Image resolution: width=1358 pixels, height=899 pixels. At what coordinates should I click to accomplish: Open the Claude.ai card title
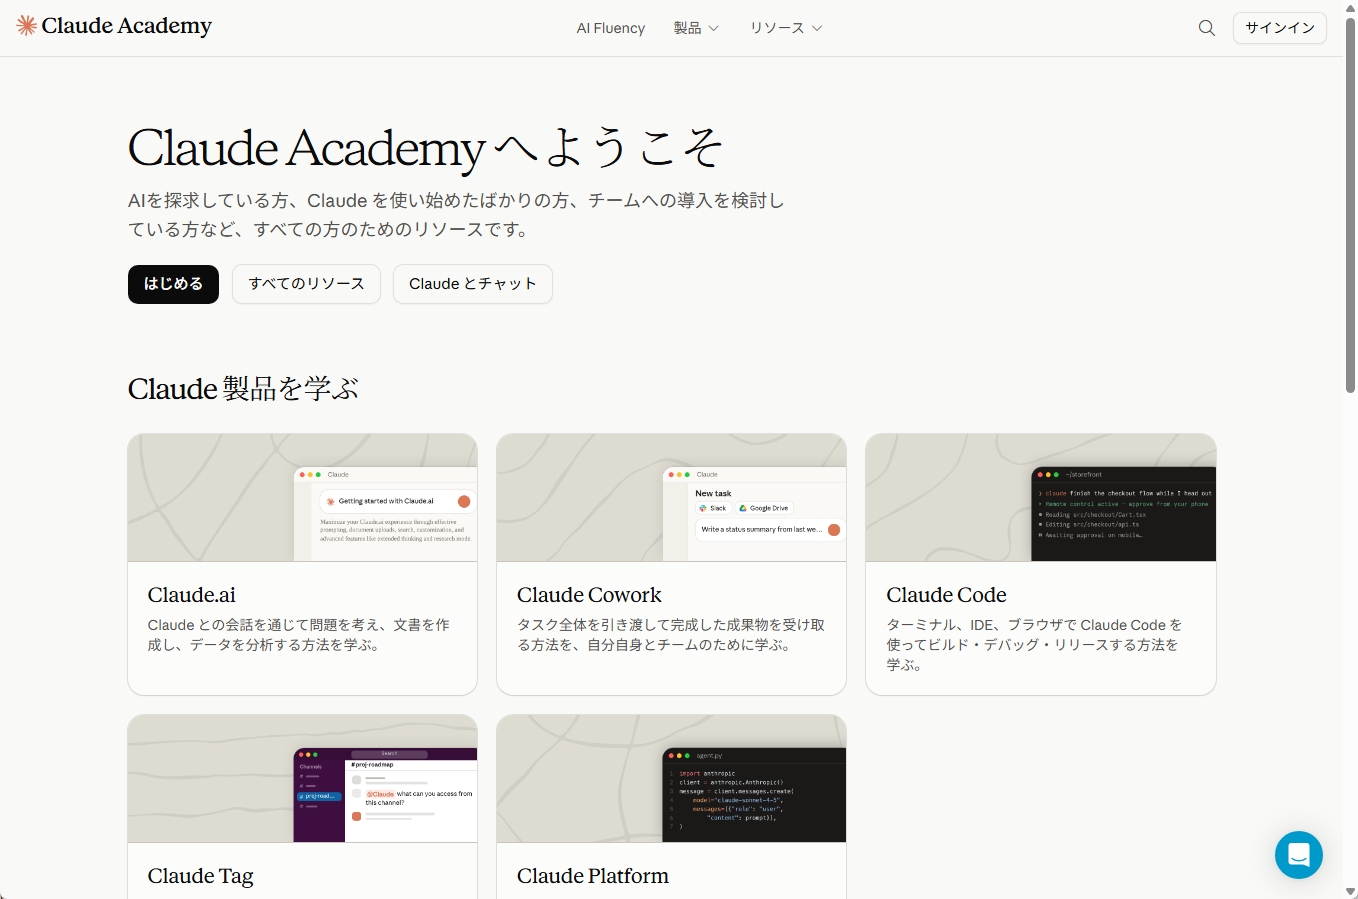192,595
